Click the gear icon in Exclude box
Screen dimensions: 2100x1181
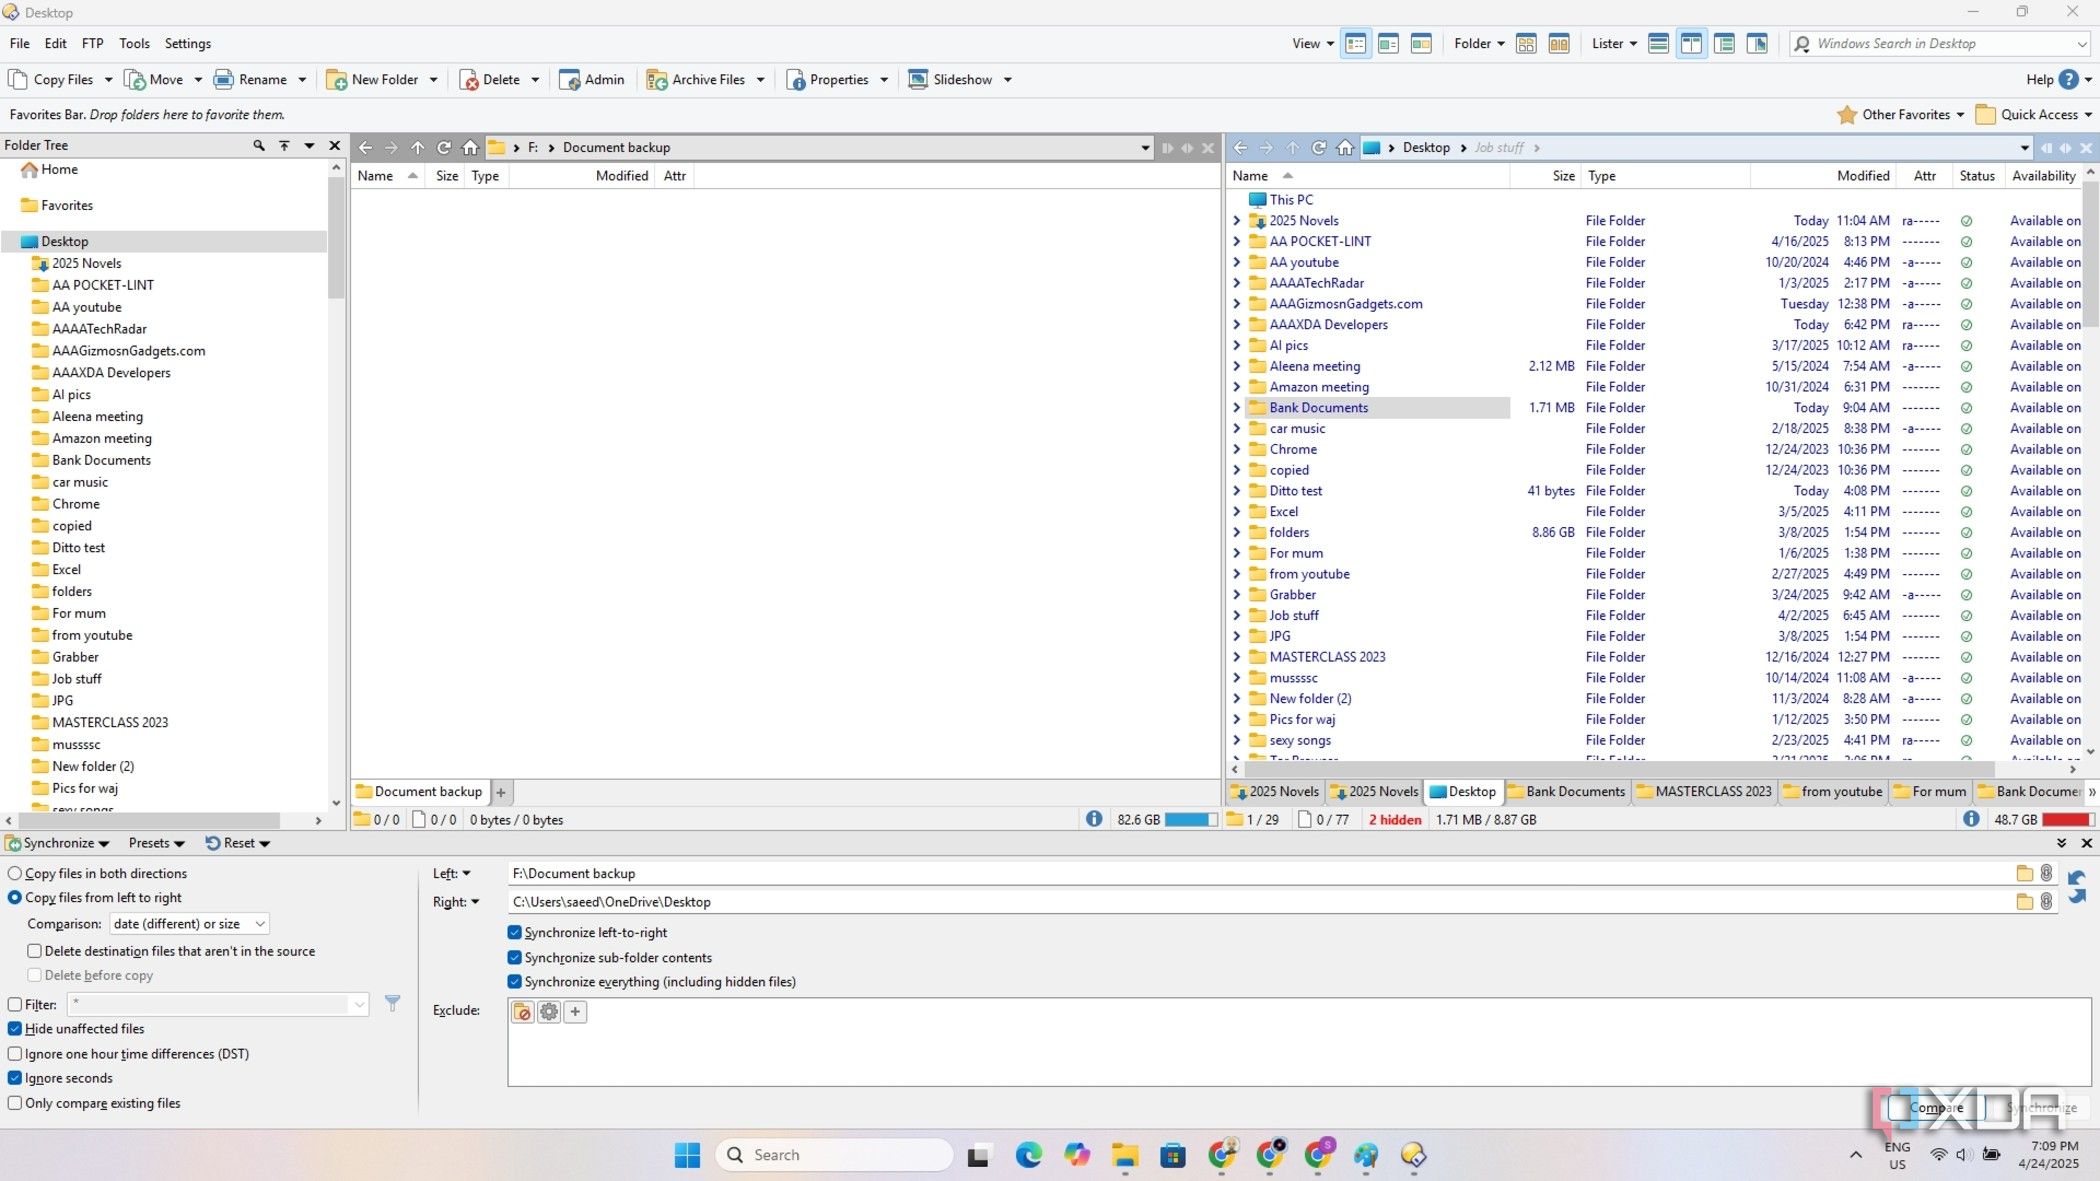[549, 1012]
